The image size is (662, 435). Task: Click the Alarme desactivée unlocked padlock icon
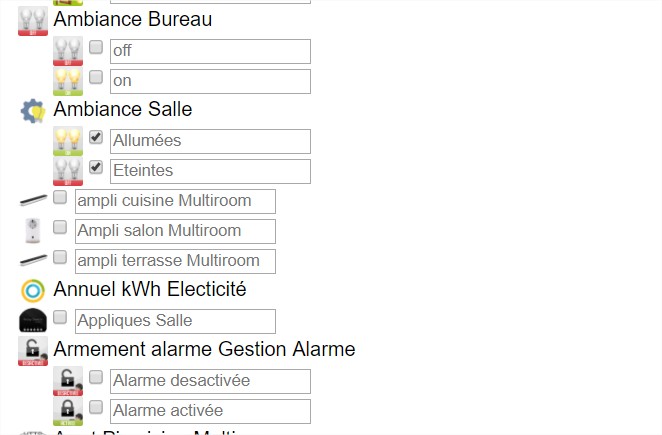pyautogui.click(x=68, y=381)
